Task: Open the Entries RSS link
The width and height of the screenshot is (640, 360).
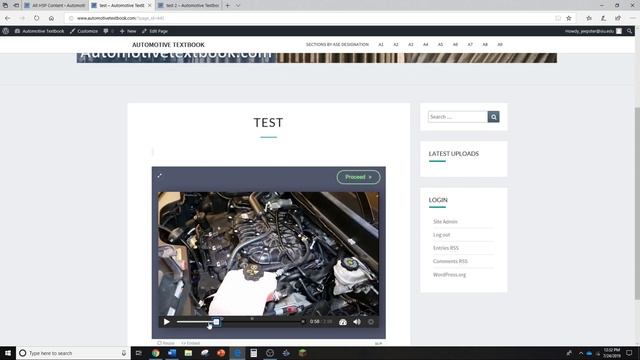Action: tap(446, 248)
